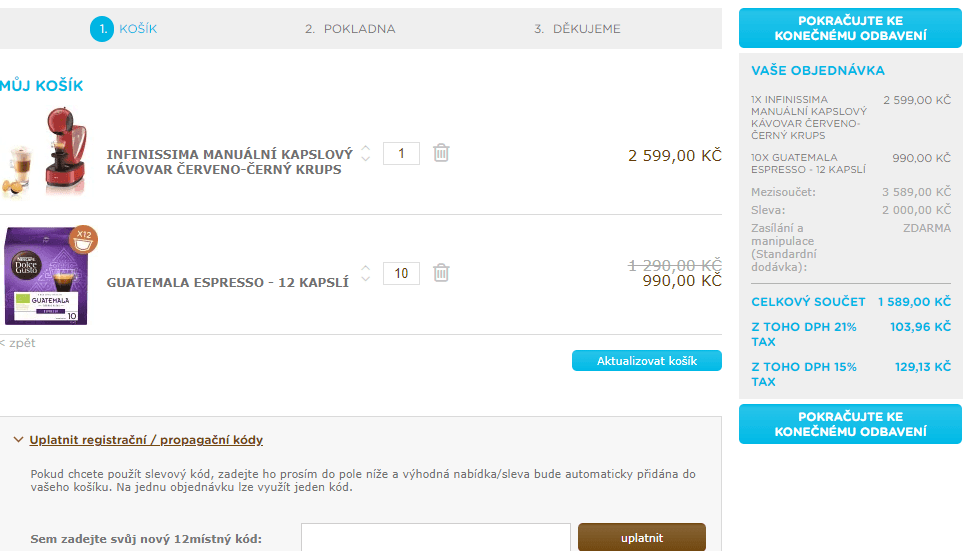Increase quantity of Guatemala Espresso capsules
Screen dimensions: 974x551
click(x=366, y=268)
